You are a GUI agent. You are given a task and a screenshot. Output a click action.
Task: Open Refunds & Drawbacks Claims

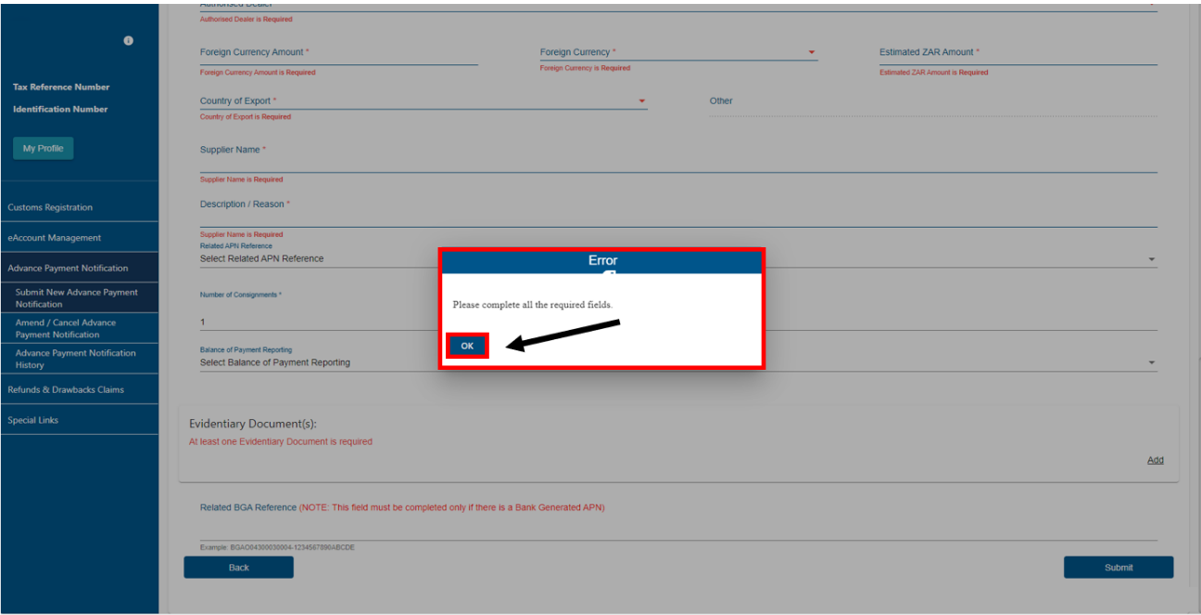point(66,390)
